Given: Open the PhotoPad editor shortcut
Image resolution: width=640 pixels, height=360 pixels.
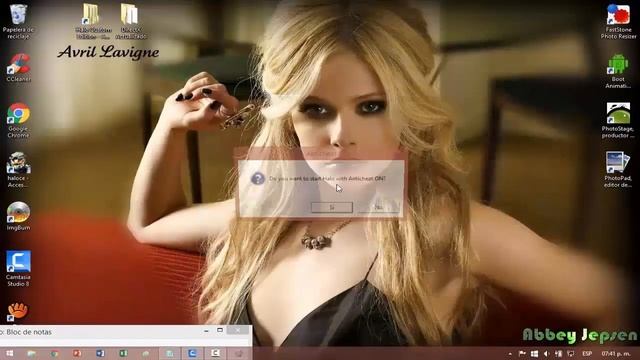Looking at the screenshot, I should coord(618,170).
